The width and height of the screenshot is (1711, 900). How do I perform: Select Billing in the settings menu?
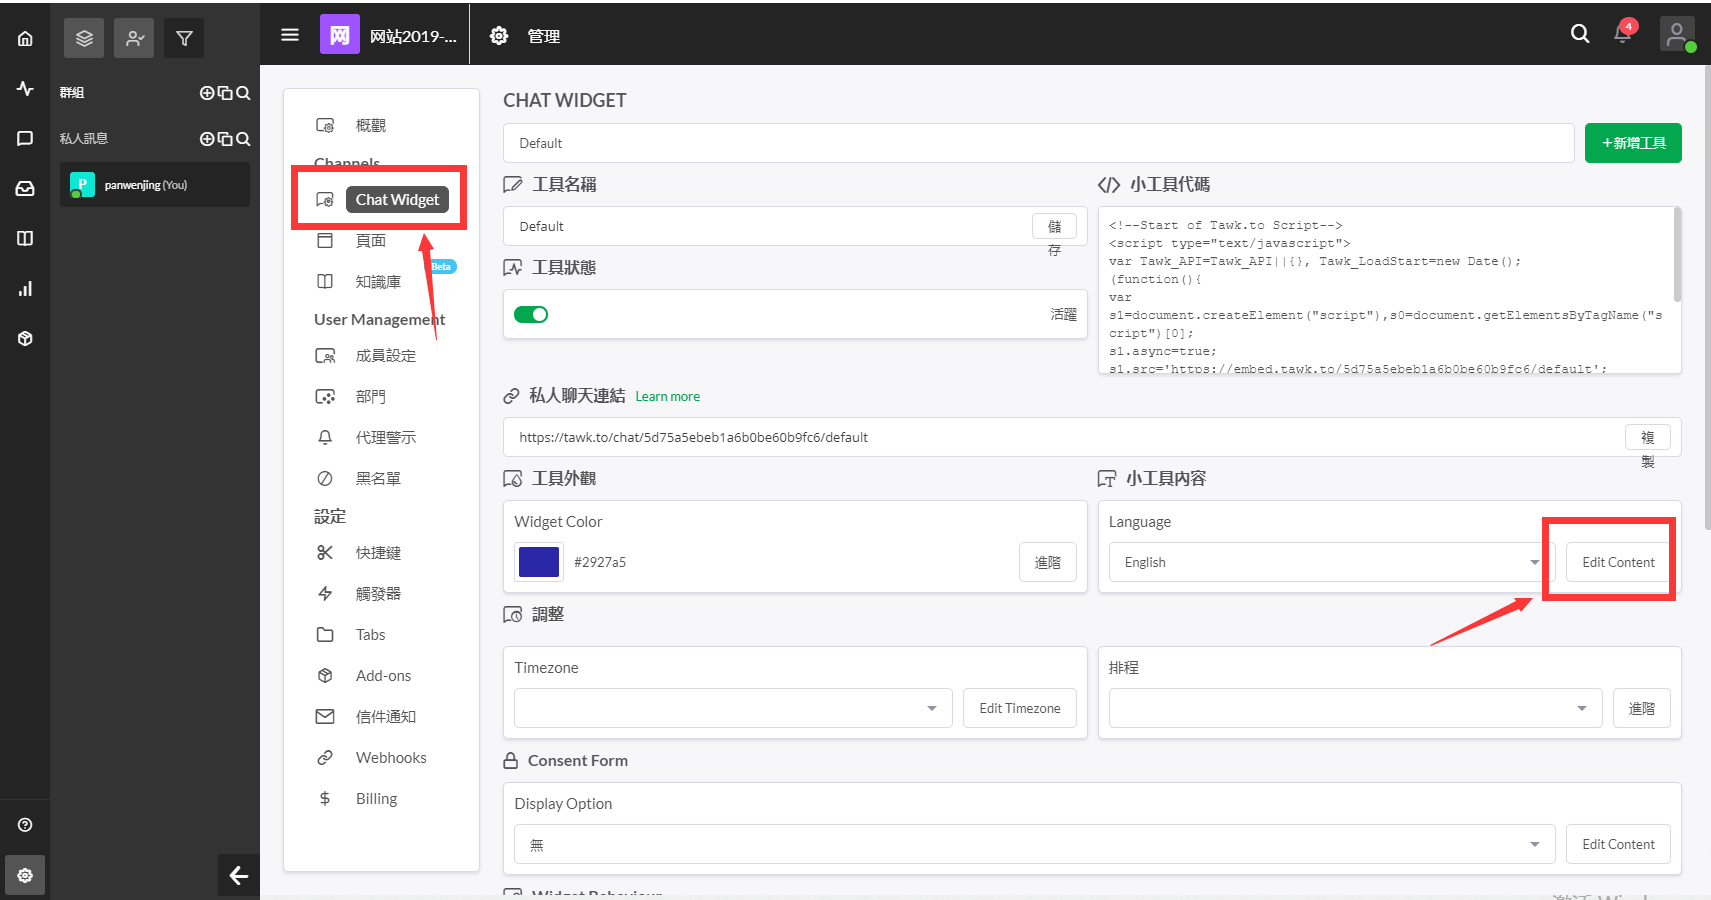(x=376, y=798)
